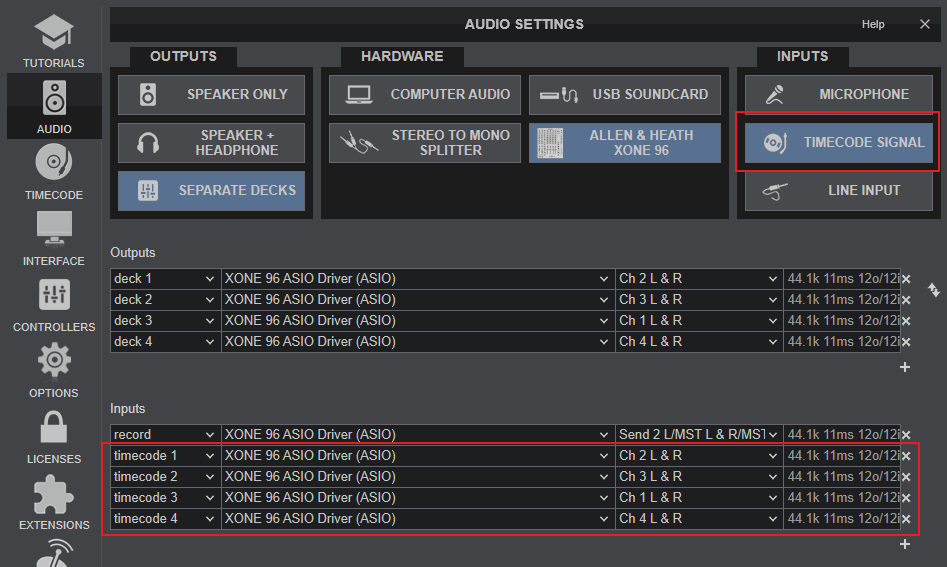This screenshot has height=567, width=947.
Task: Remove the timecode 1 input row
Action: (906, 456)
